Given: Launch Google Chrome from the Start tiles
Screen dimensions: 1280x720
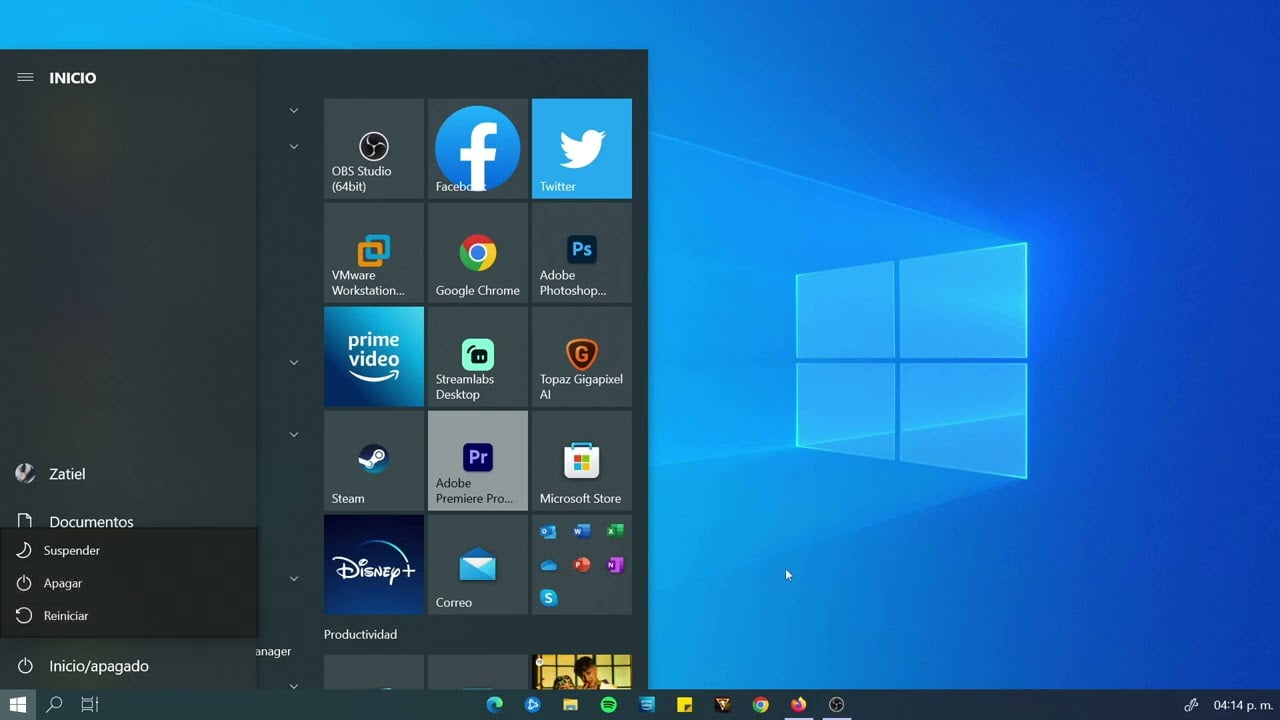Looking at the screenshot, I should [478, 252].
